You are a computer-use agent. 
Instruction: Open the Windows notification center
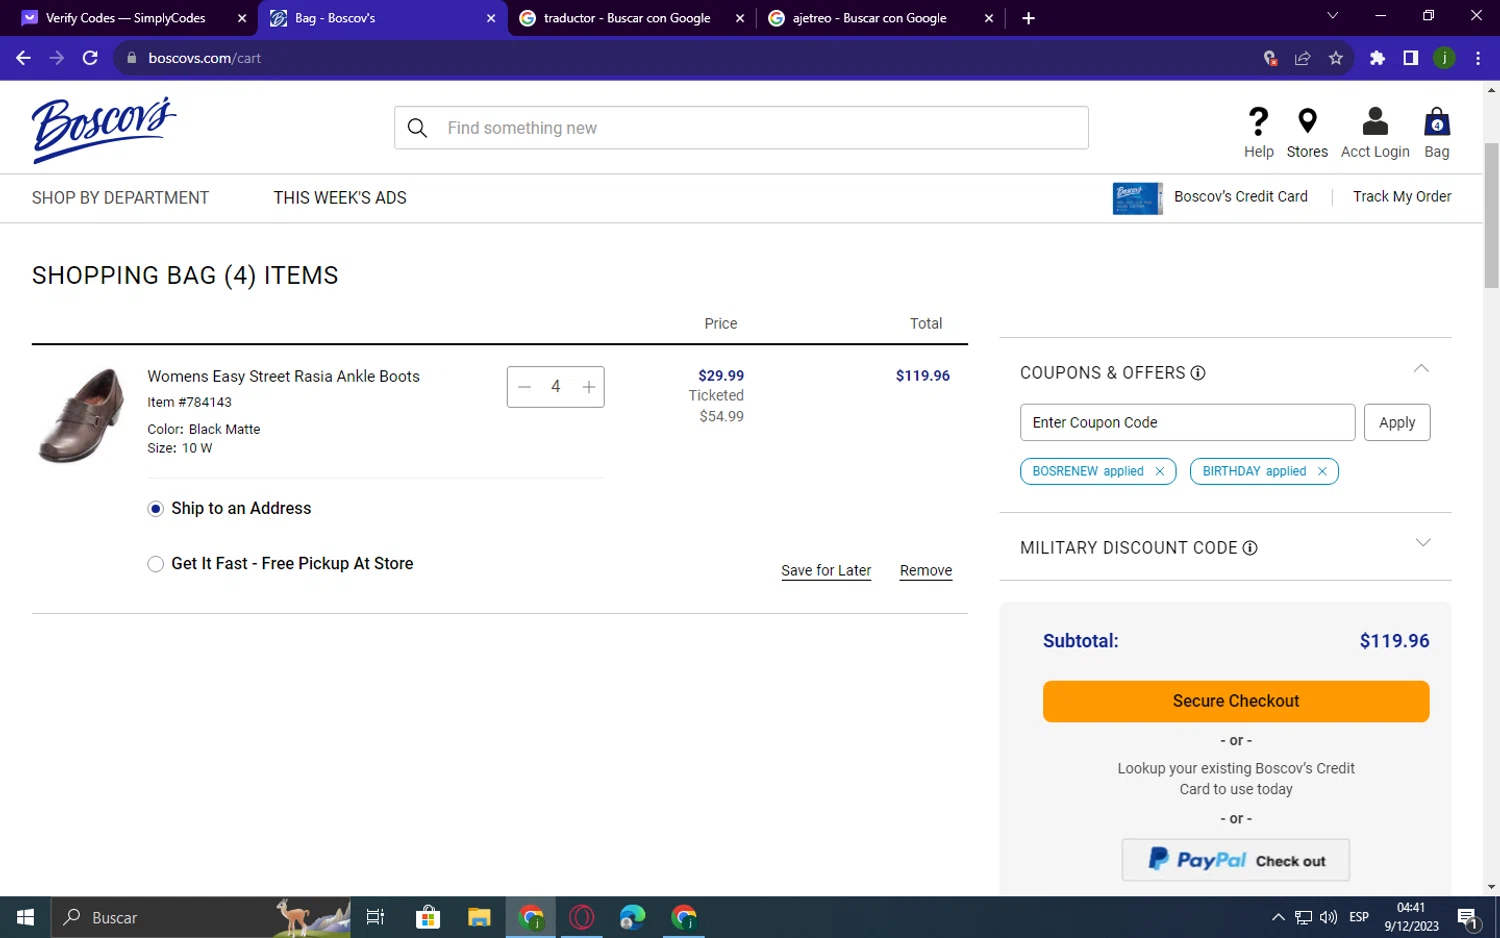[1468, 917]
